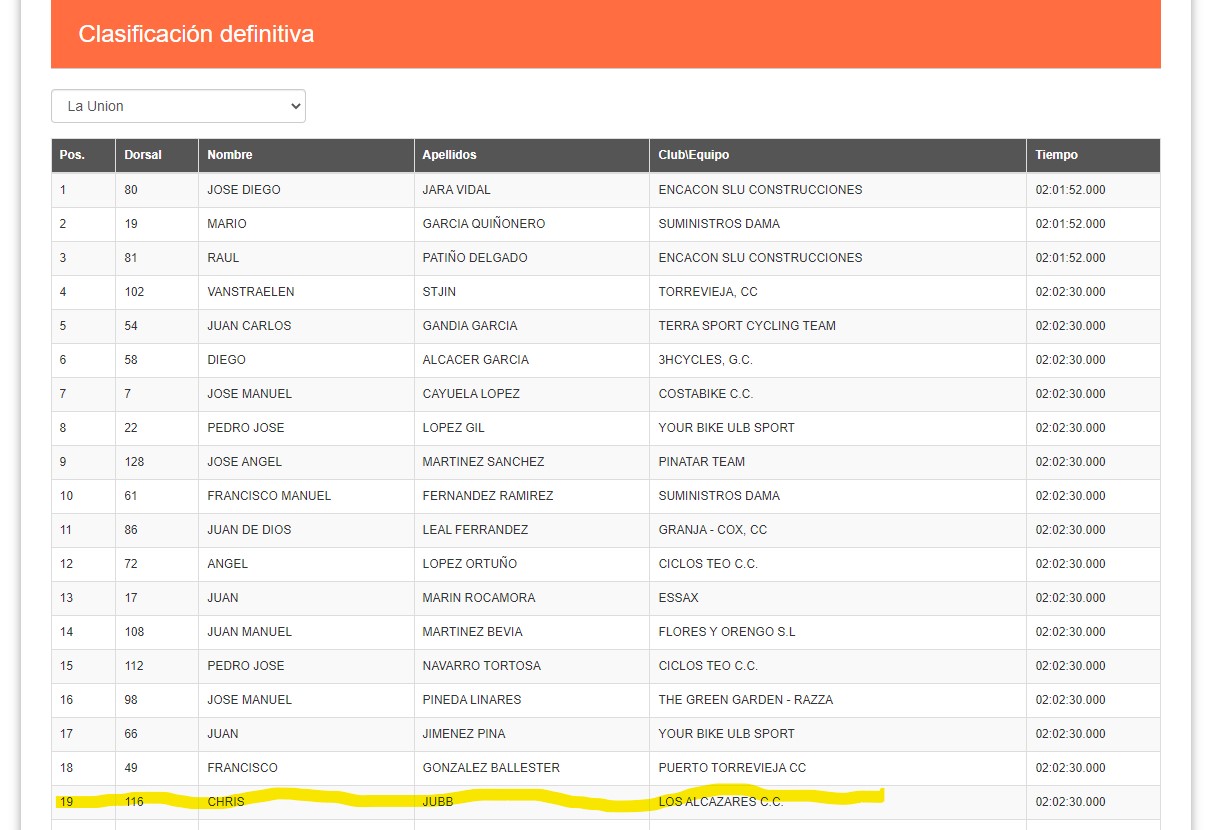Viewport: 1210px width, 830px height.
Task: Select FERNANDEZ RAMIREZ surname
Action: coord(488,496)
